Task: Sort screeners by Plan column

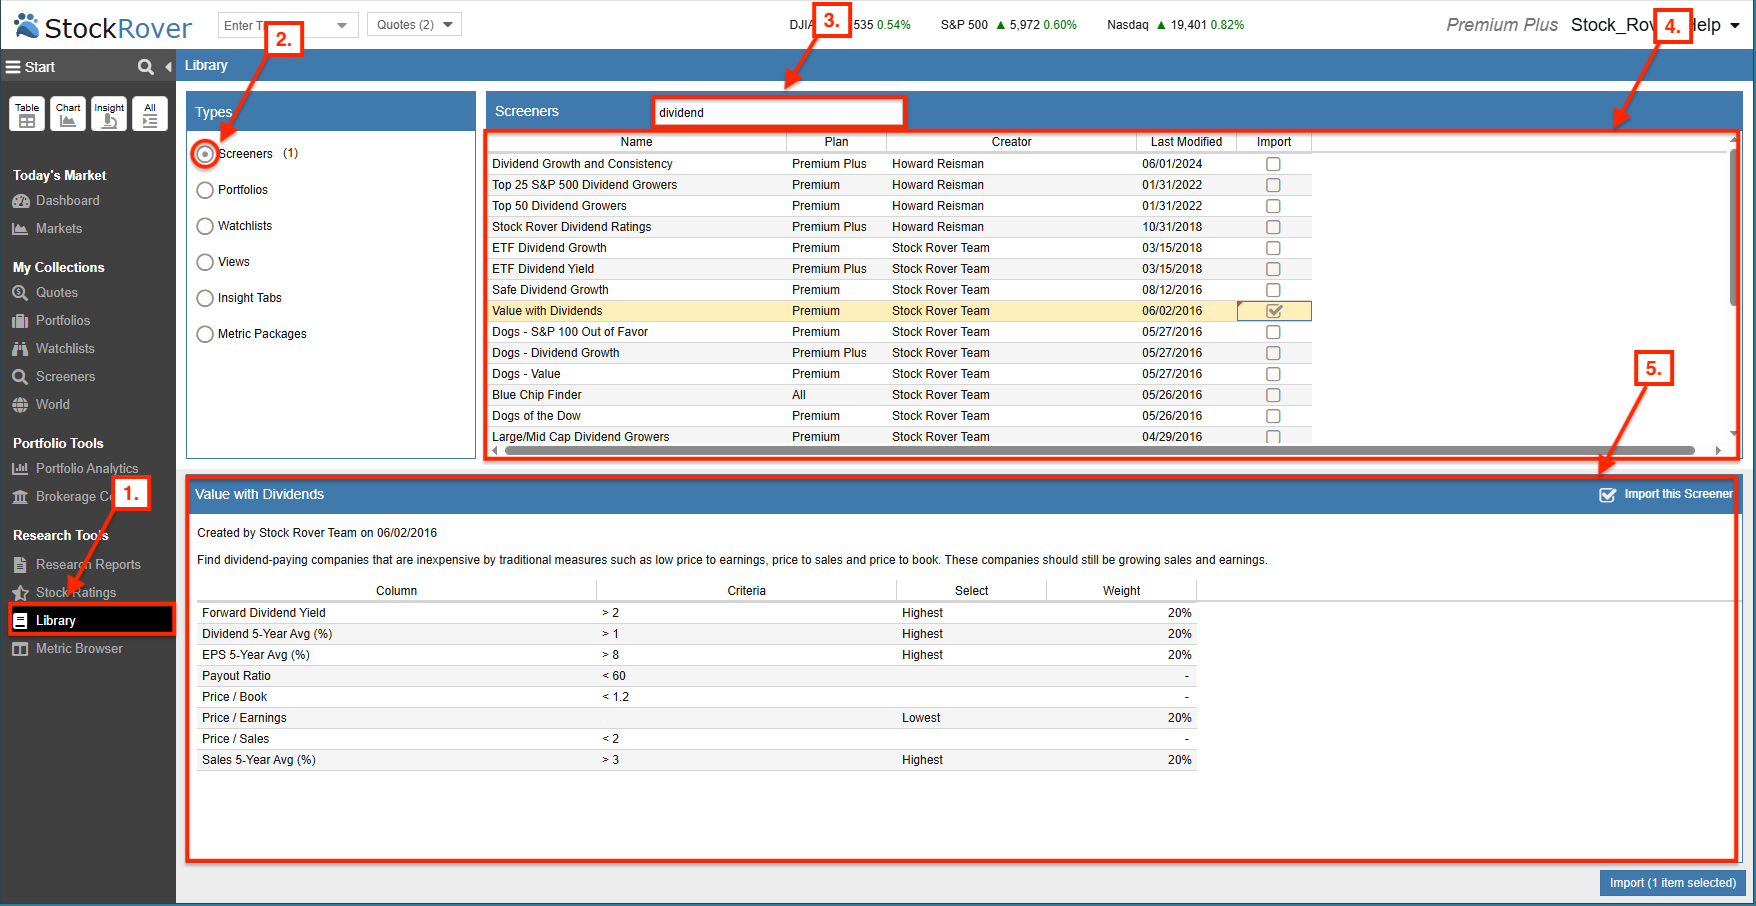Action: click(836, 142)
